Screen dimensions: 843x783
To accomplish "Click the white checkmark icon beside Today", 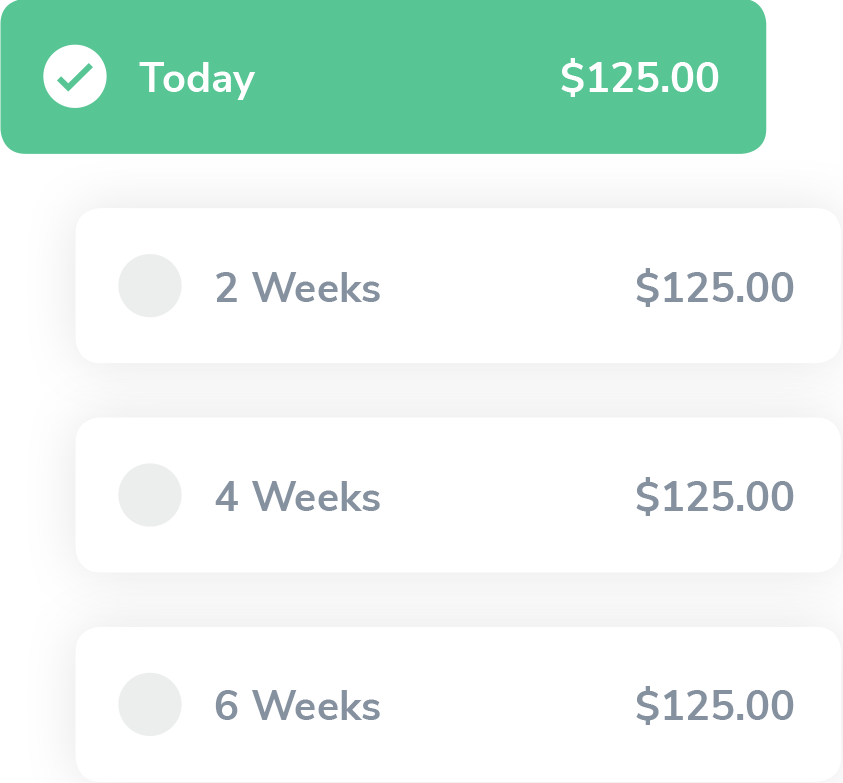I will point(75,76).
